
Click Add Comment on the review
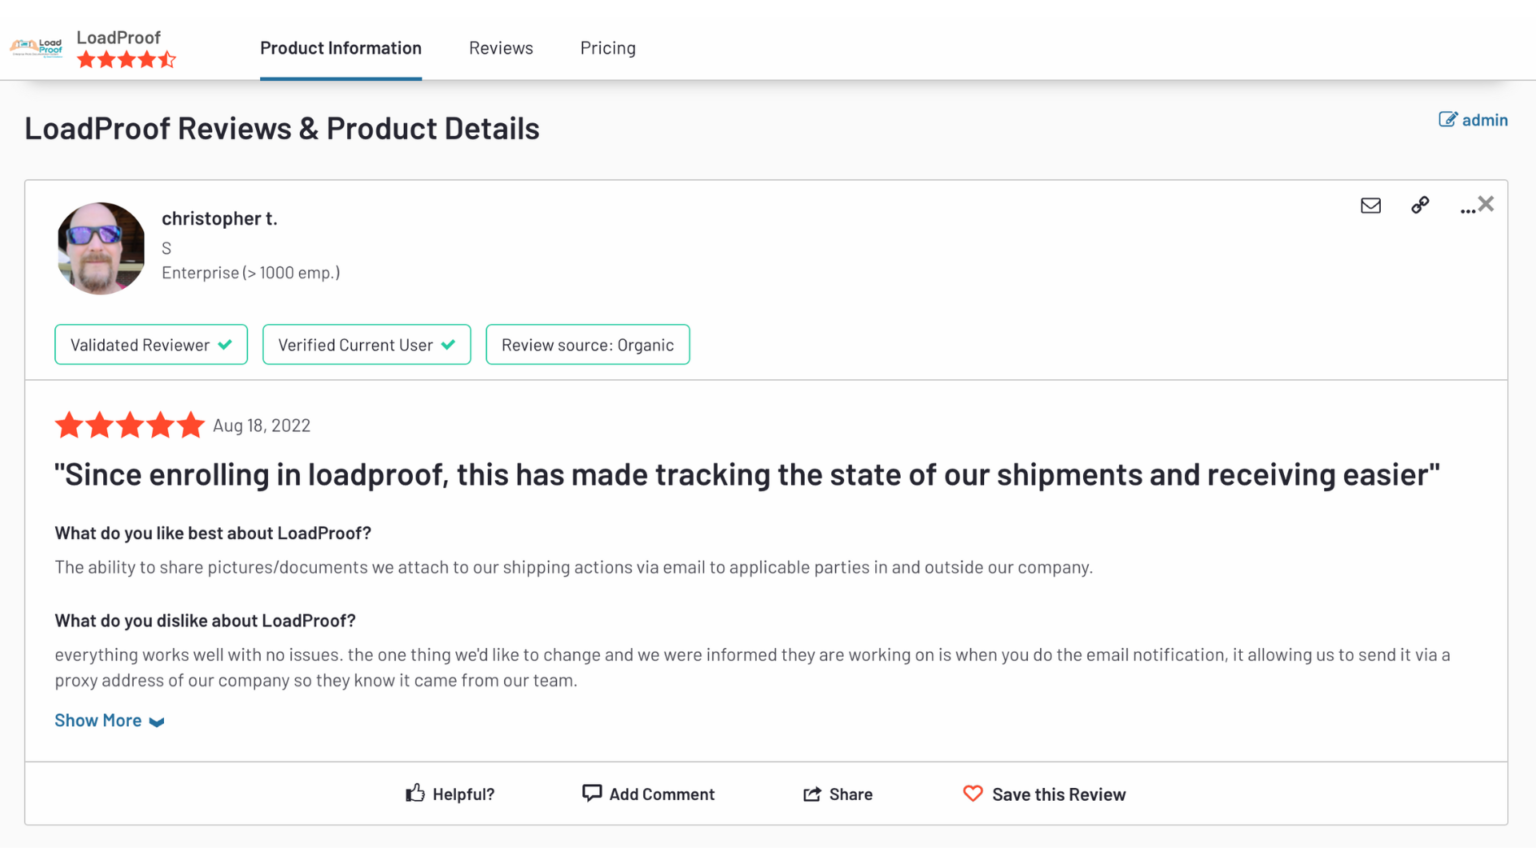(x=648, y=794)
